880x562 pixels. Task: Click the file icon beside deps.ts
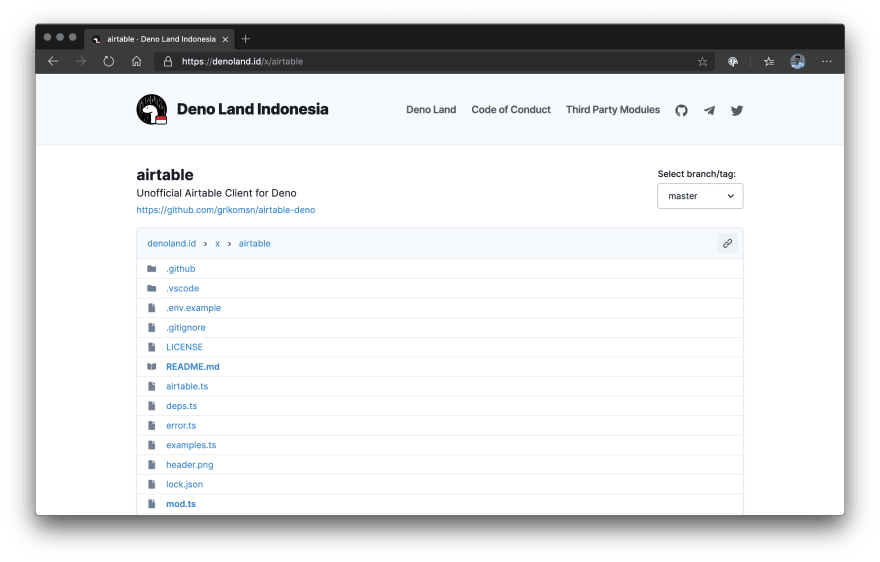click(x=152, y=406)
